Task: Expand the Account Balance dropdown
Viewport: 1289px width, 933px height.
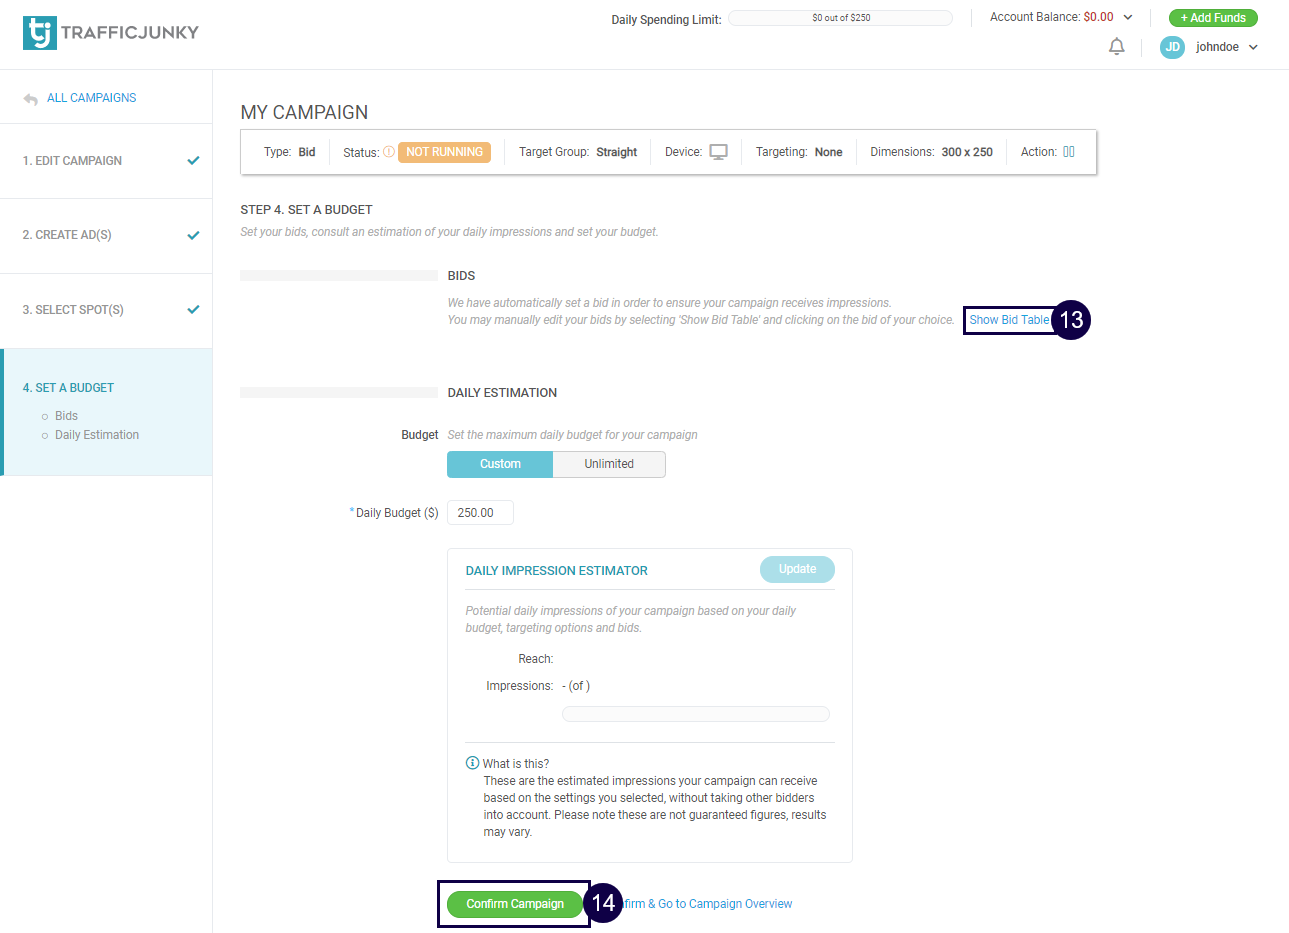Action: pos(1128,17)
